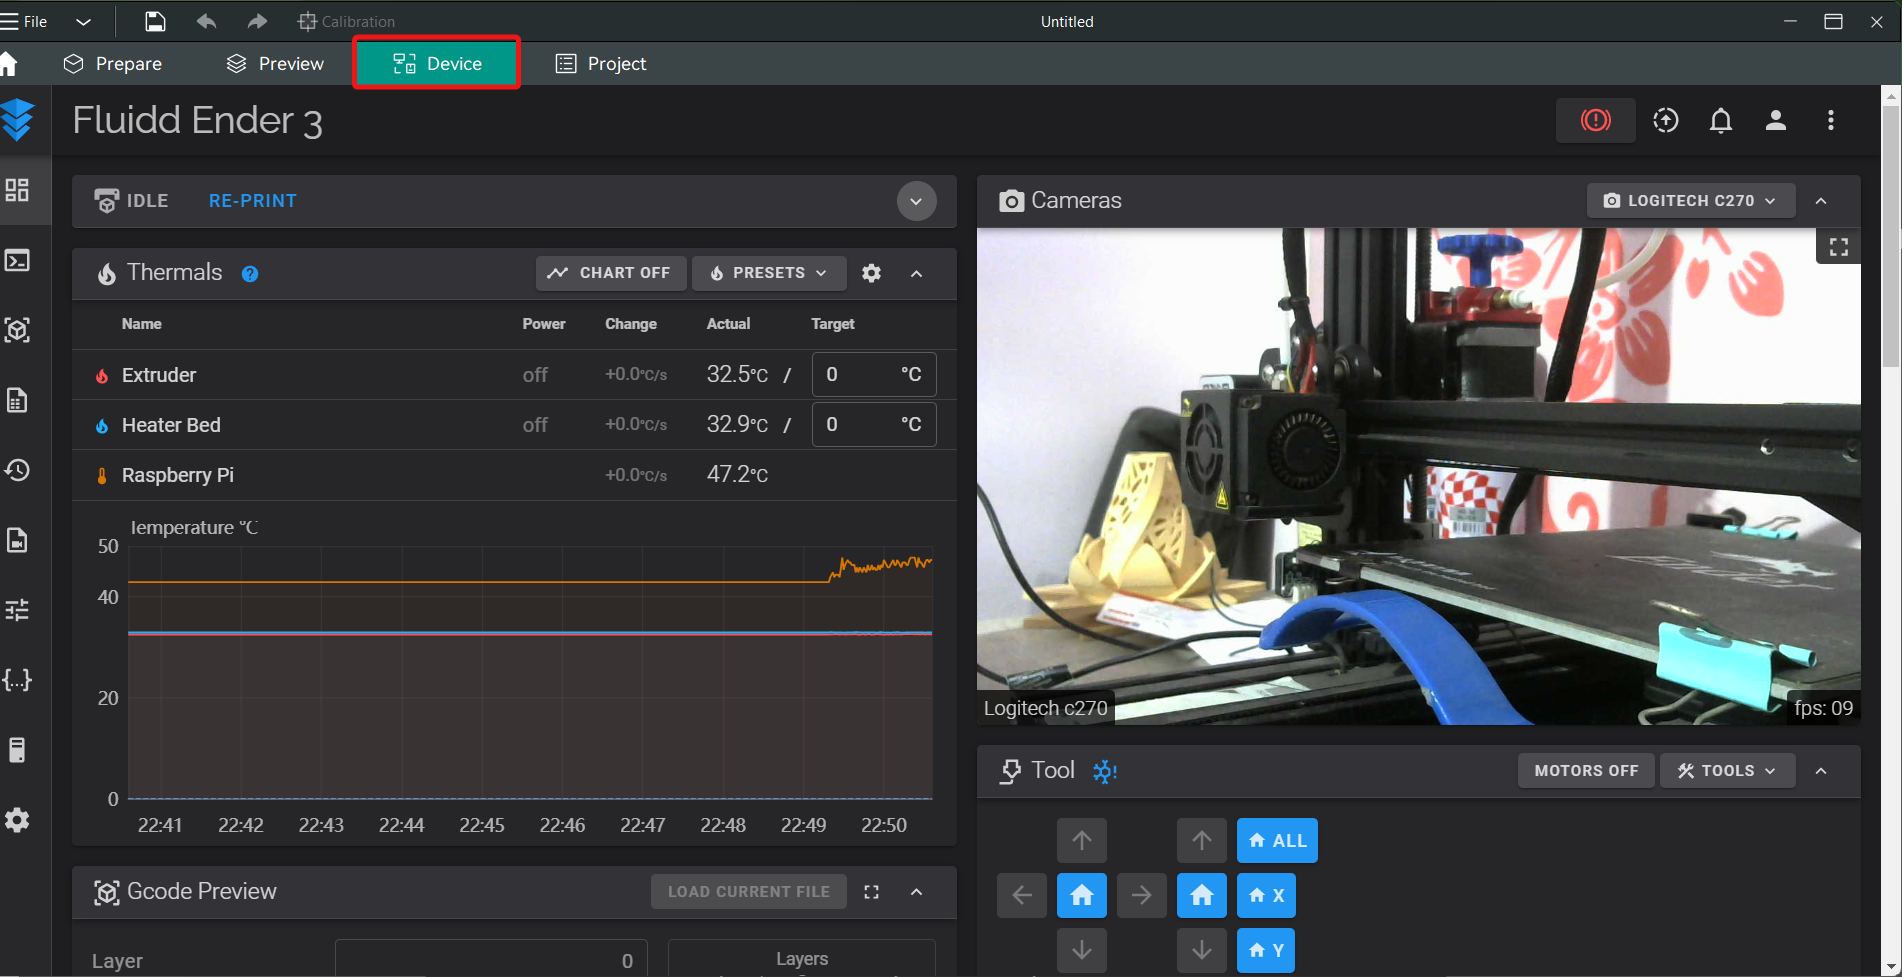The width and height of the screenshot is (1902, 977).
Task: Open the Logitech C270 camera dropdown
Action: tap(1690, 201)
